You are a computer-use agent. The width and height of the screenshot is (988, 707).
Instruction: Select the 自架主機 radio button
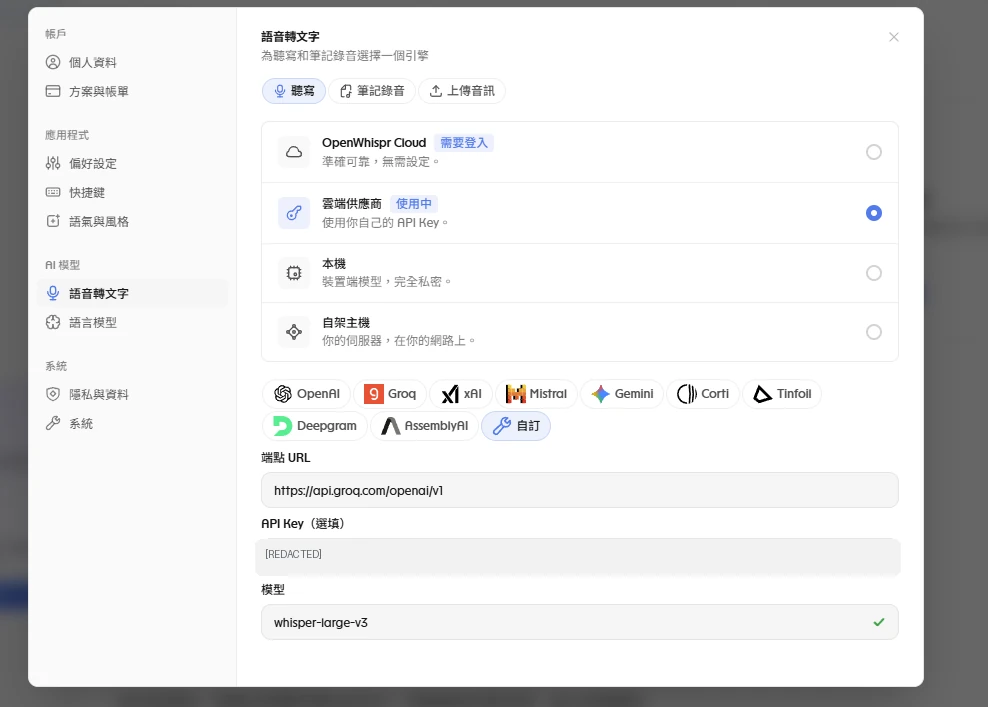[x=873, y=332]
